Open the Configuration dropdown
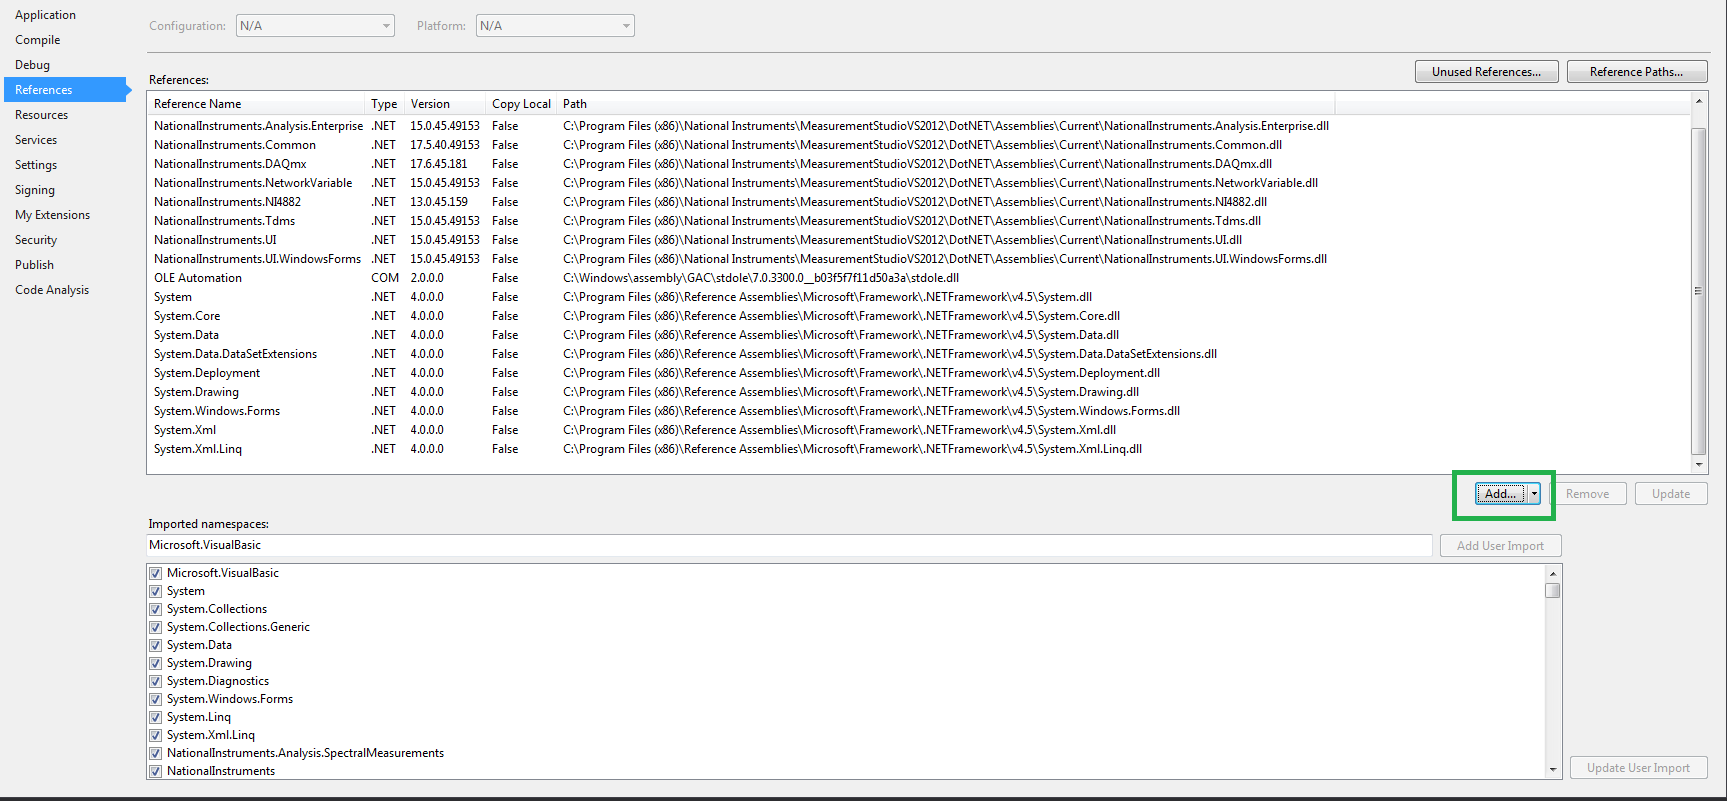Image resolution: width=1727 pixels, height=801 pixels. pyautogui.click(x=315, y=26)
